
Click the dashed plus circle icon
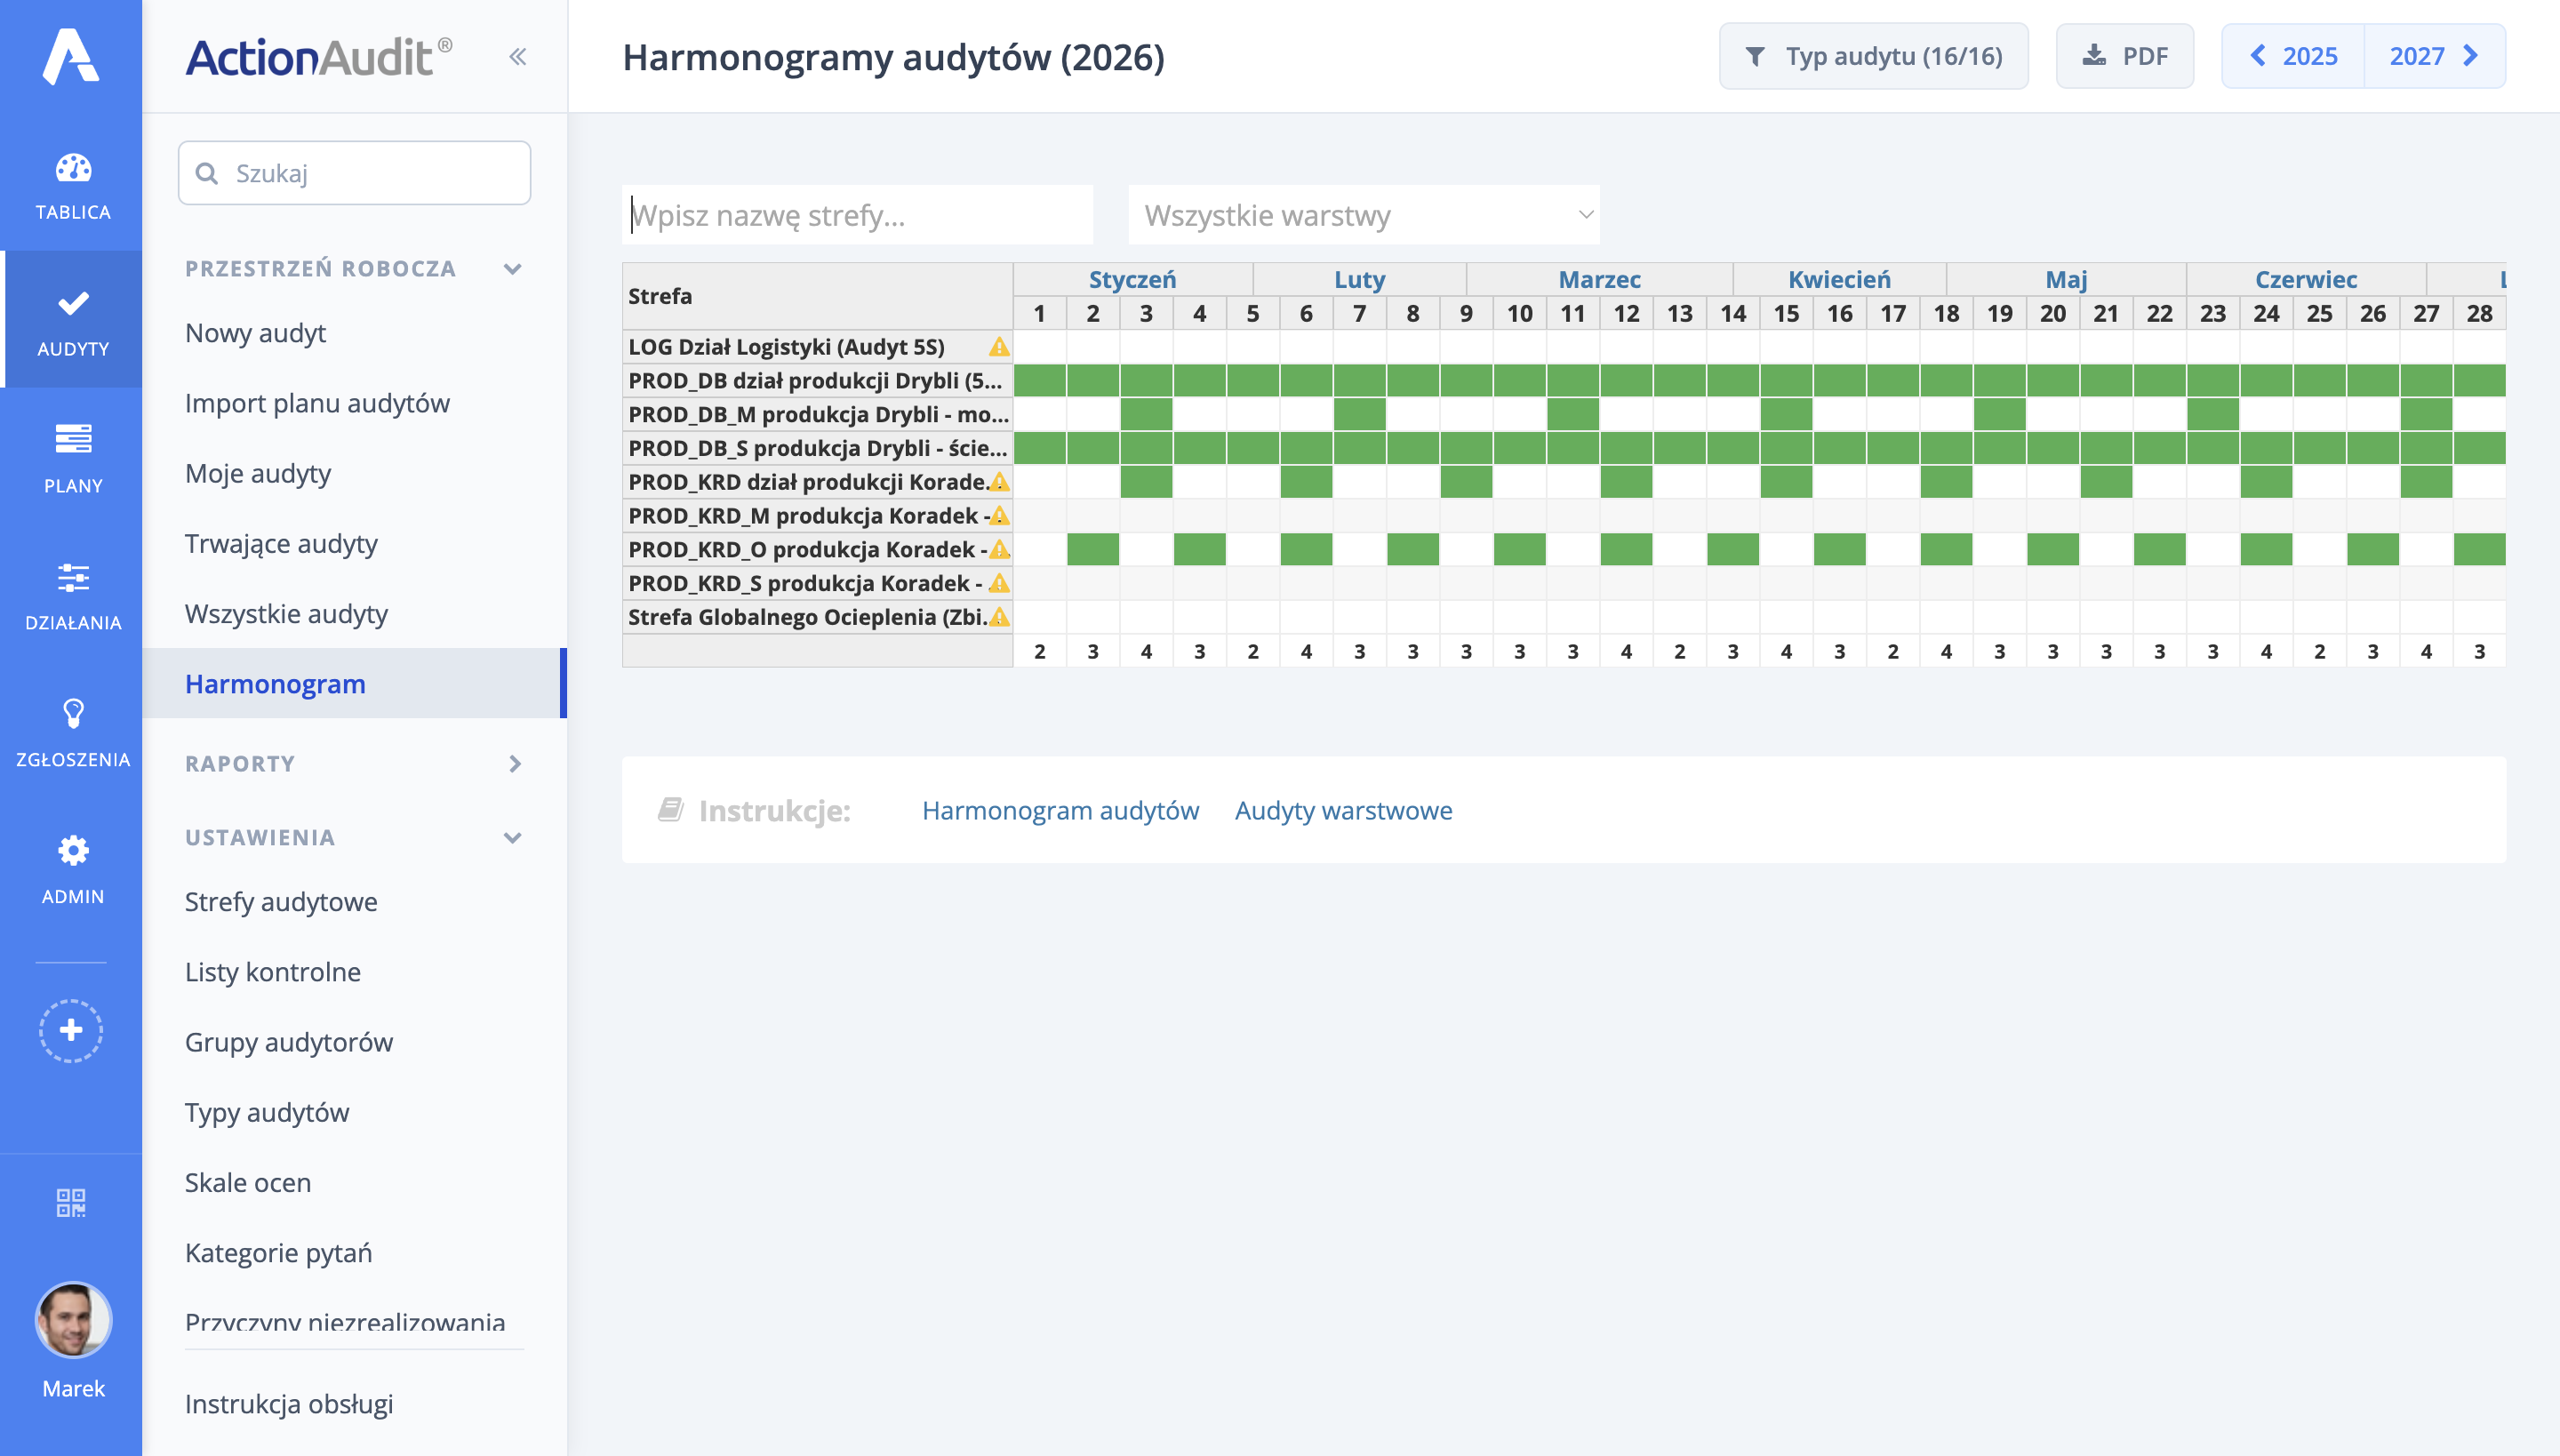(71, 1030)
